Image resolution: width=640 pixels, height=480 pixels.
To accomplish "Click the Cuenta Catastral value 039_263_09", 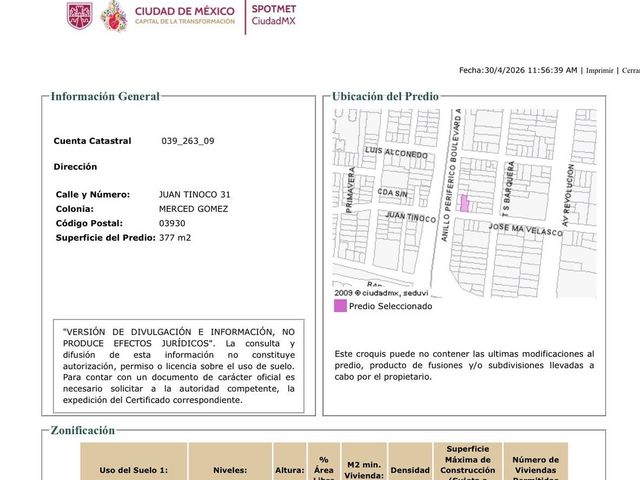I will coord(188,141).
